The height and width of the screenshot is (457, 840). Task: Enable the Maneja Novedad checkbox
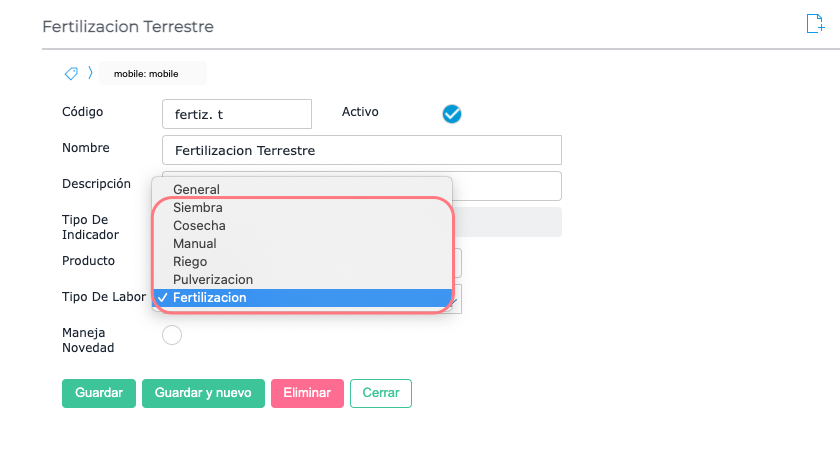pos(172,336)
